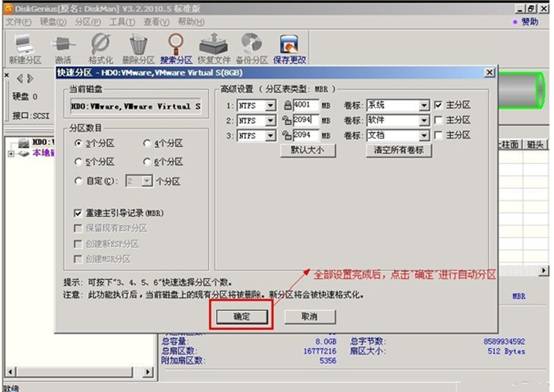Click lock icon beside partition 2 size
This screenshot has height=392, width=554.
287,120
